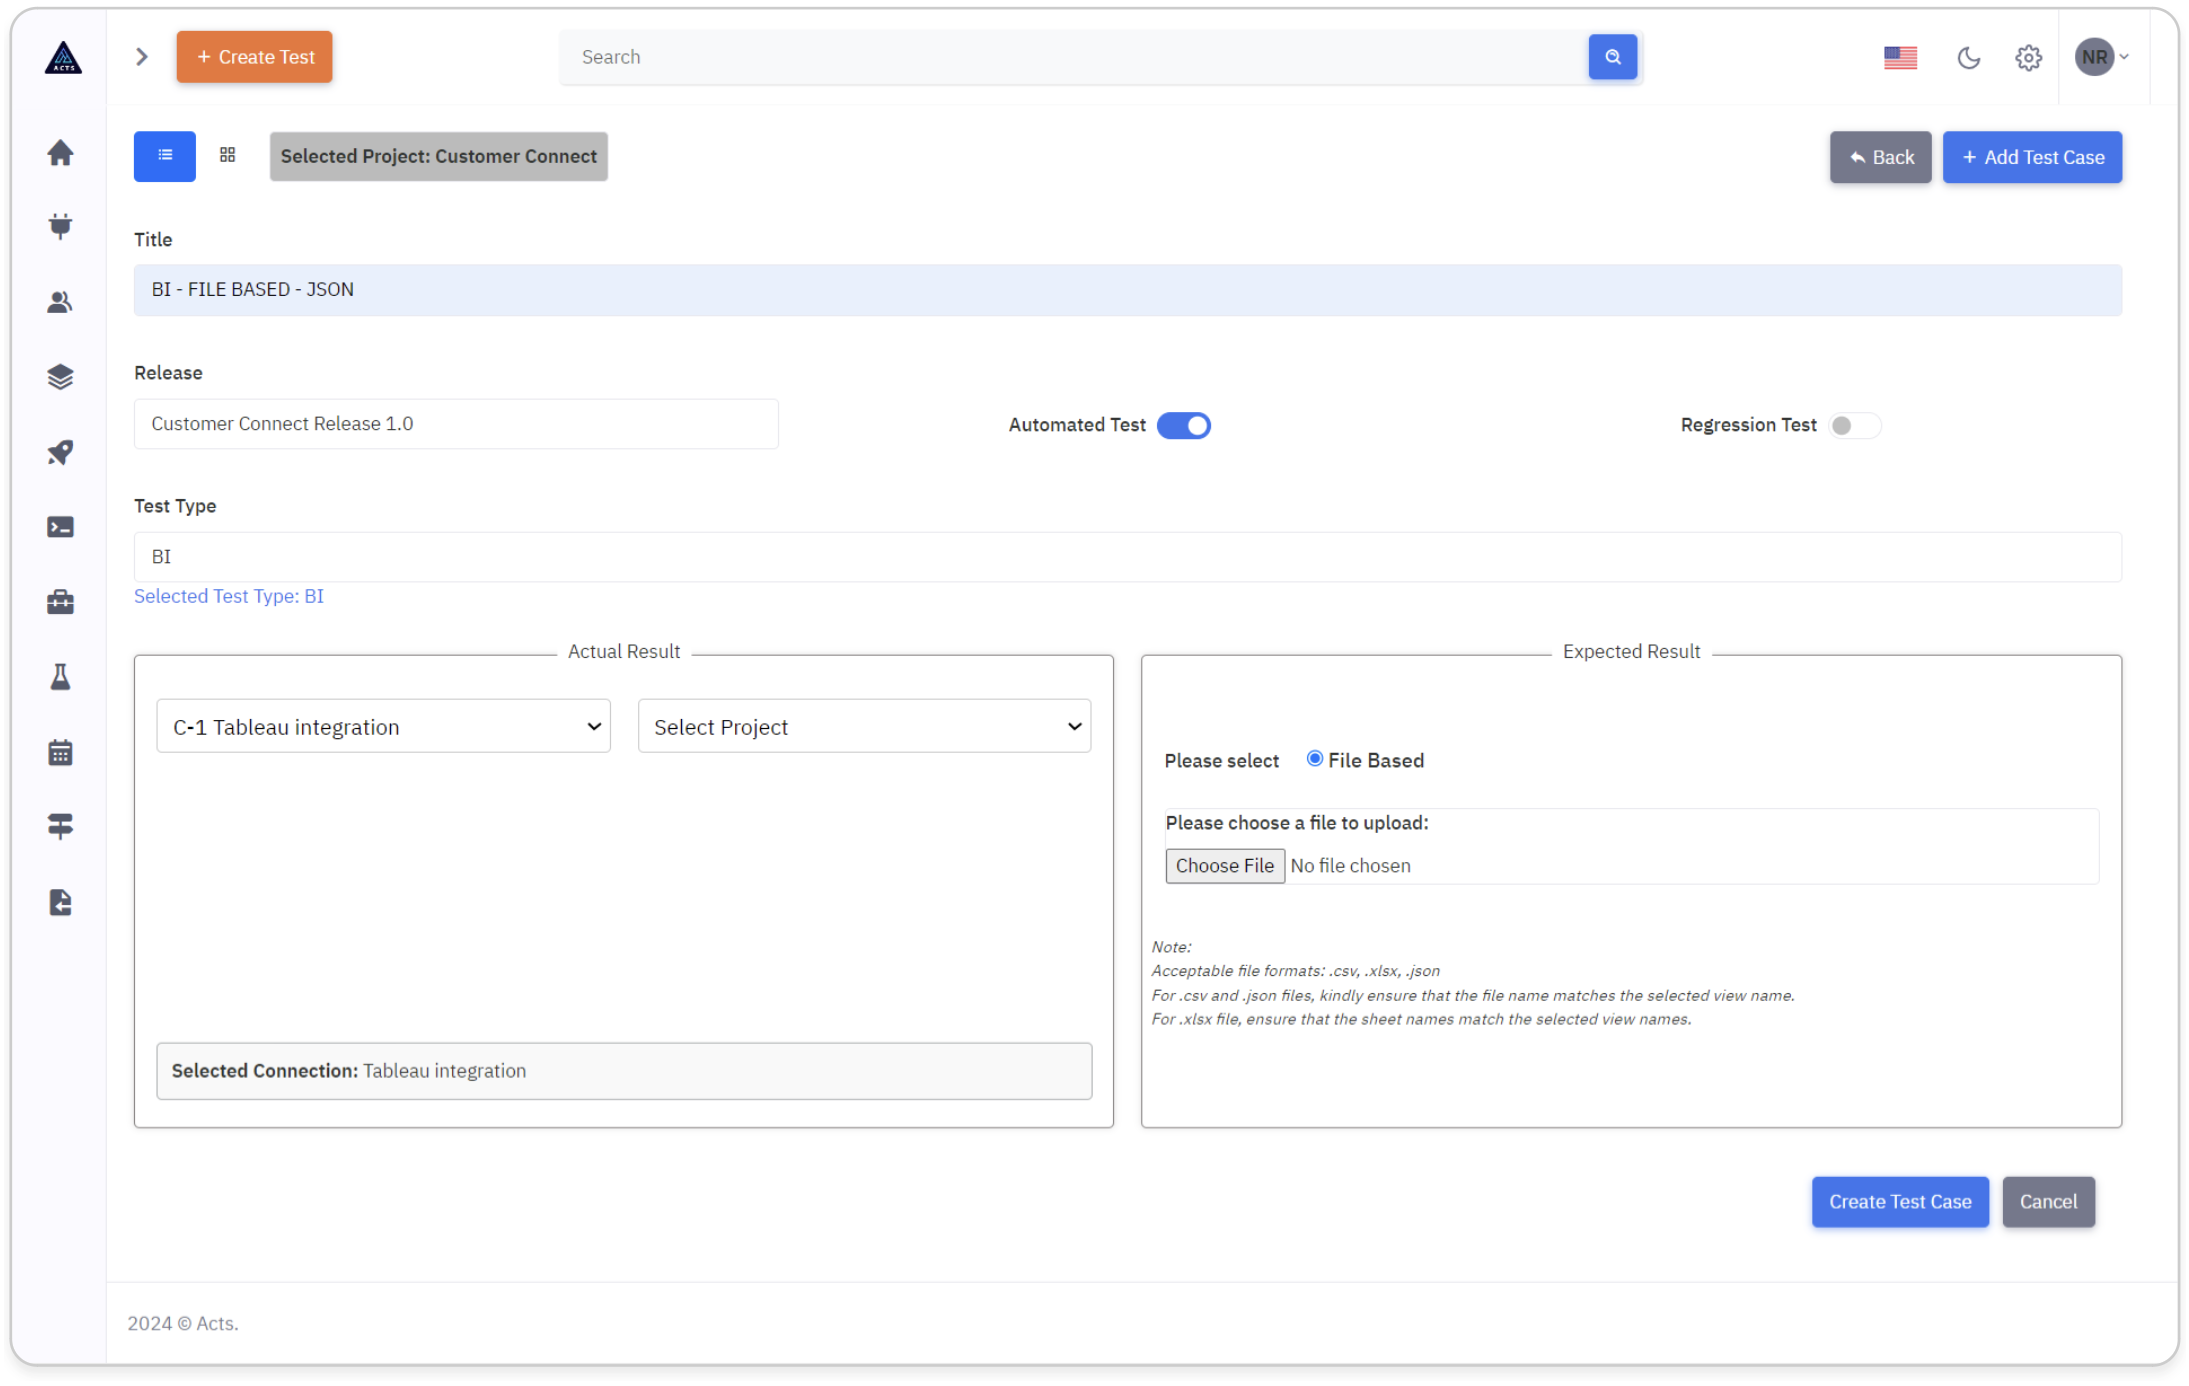
Task: Click Choose File to upload
Action: click(1224, 866)
